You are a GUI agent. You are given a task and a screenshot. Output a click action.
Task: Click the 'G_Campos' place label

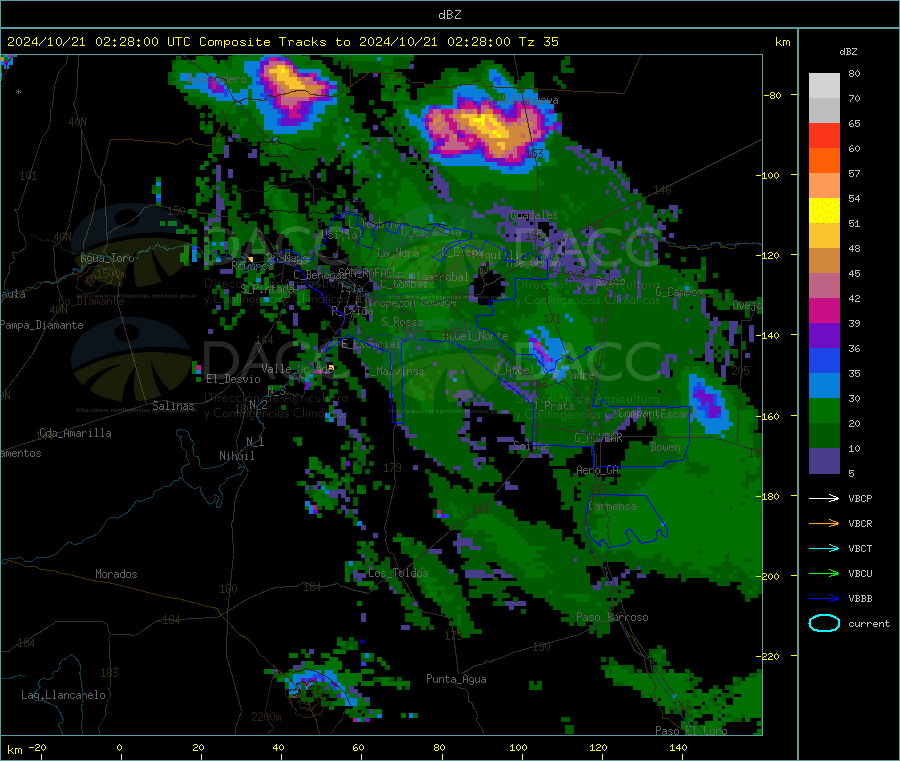pos(680,292)
